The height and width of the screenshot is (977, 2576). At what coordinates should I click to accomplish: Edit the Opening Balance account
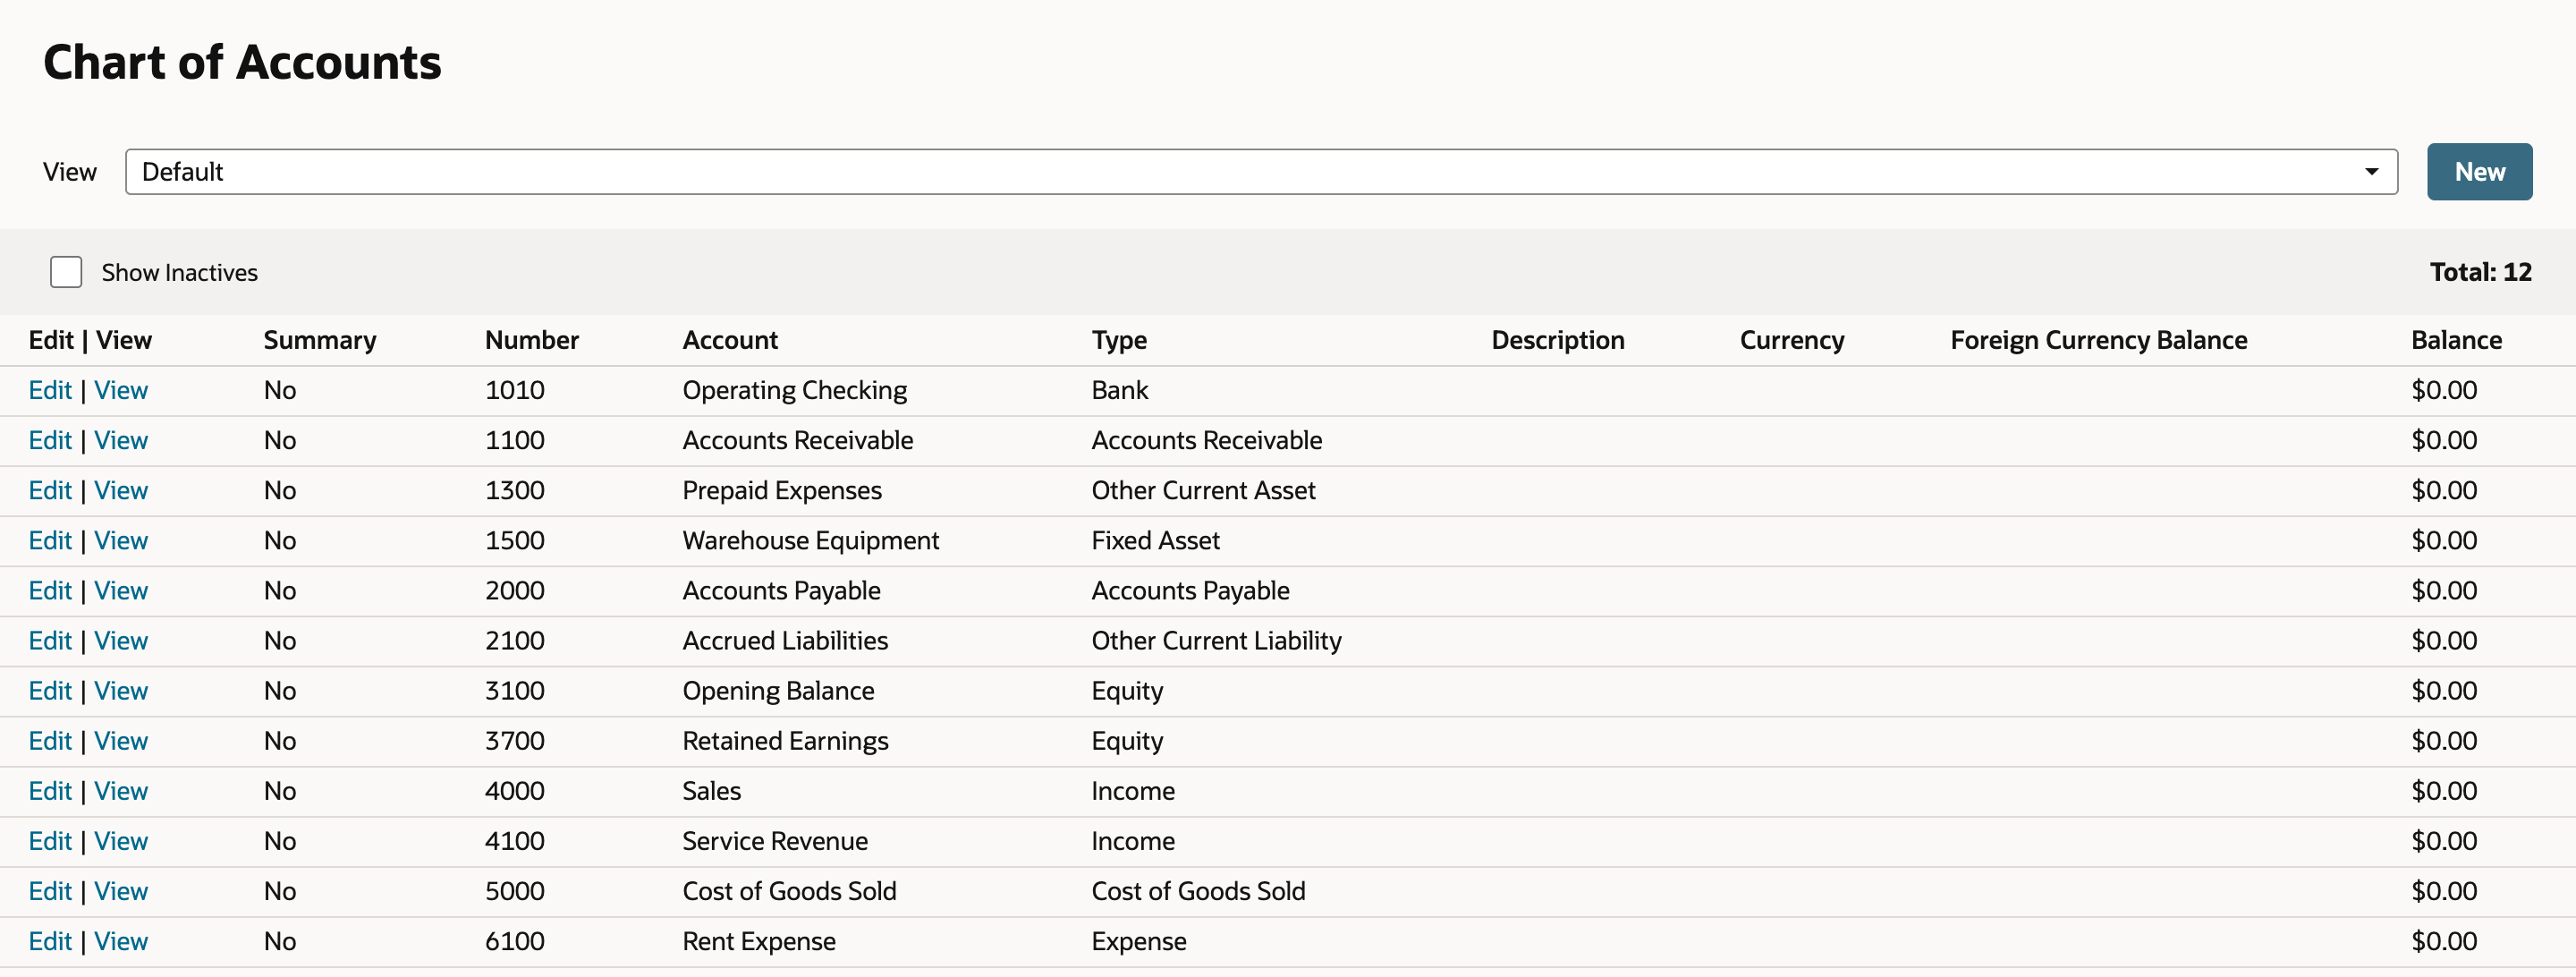(50, 690)
